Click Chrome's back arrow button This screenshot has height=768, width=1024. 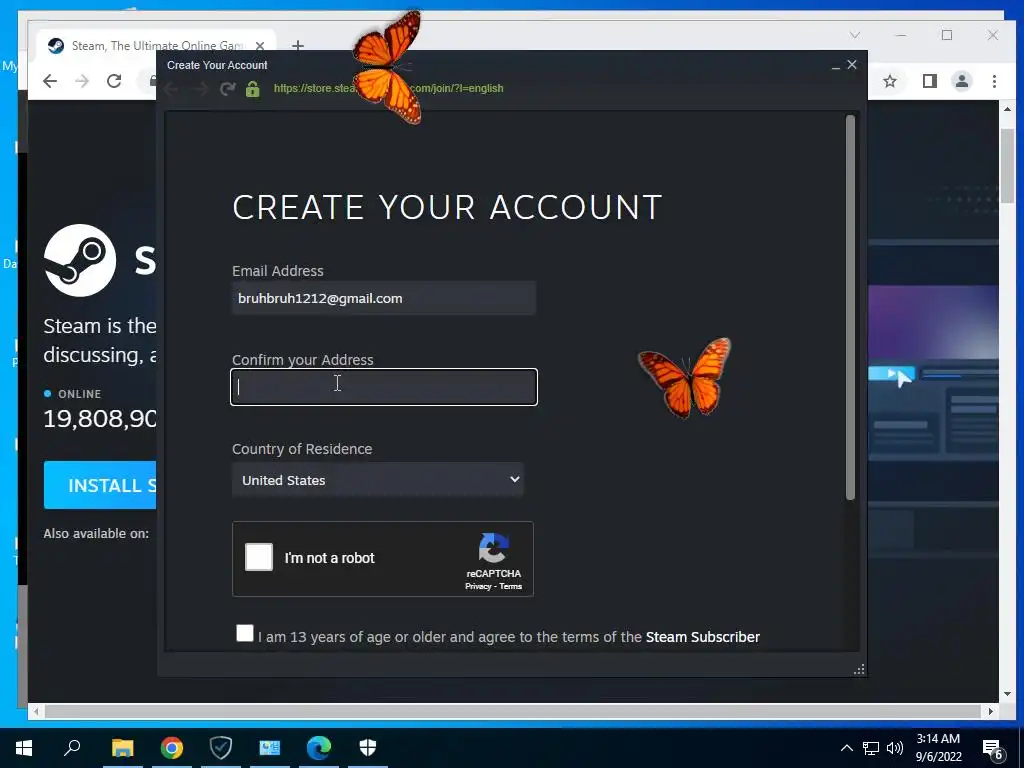point(50,81)
